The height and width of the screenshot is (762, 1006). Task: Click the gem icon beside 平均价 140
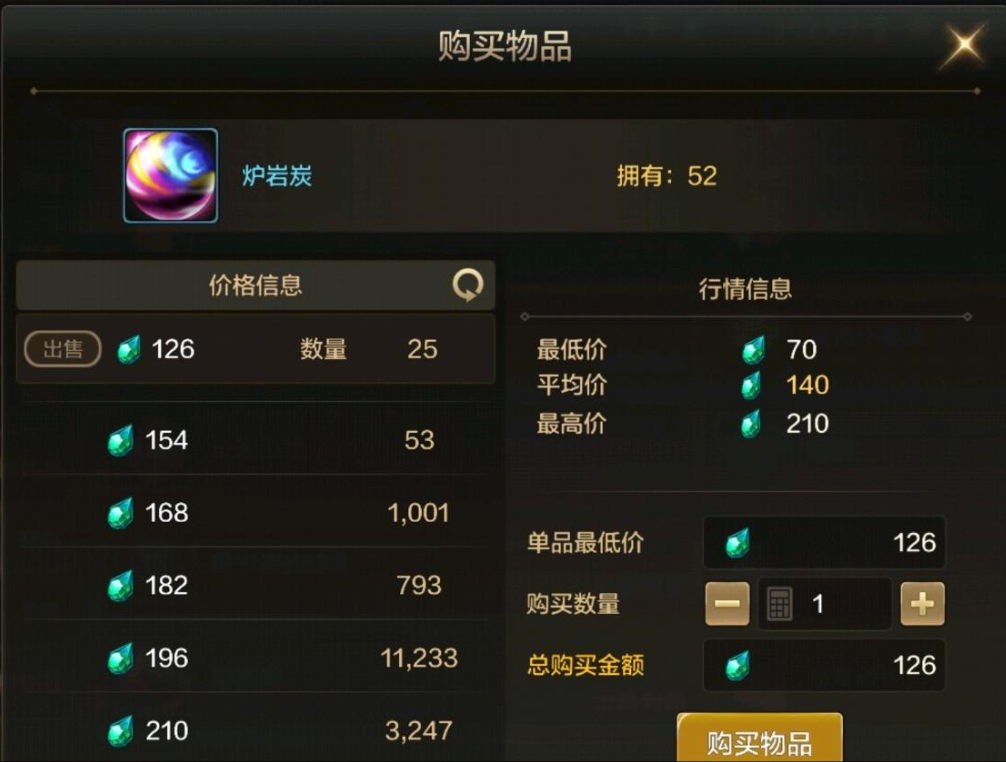pos(752,385)
